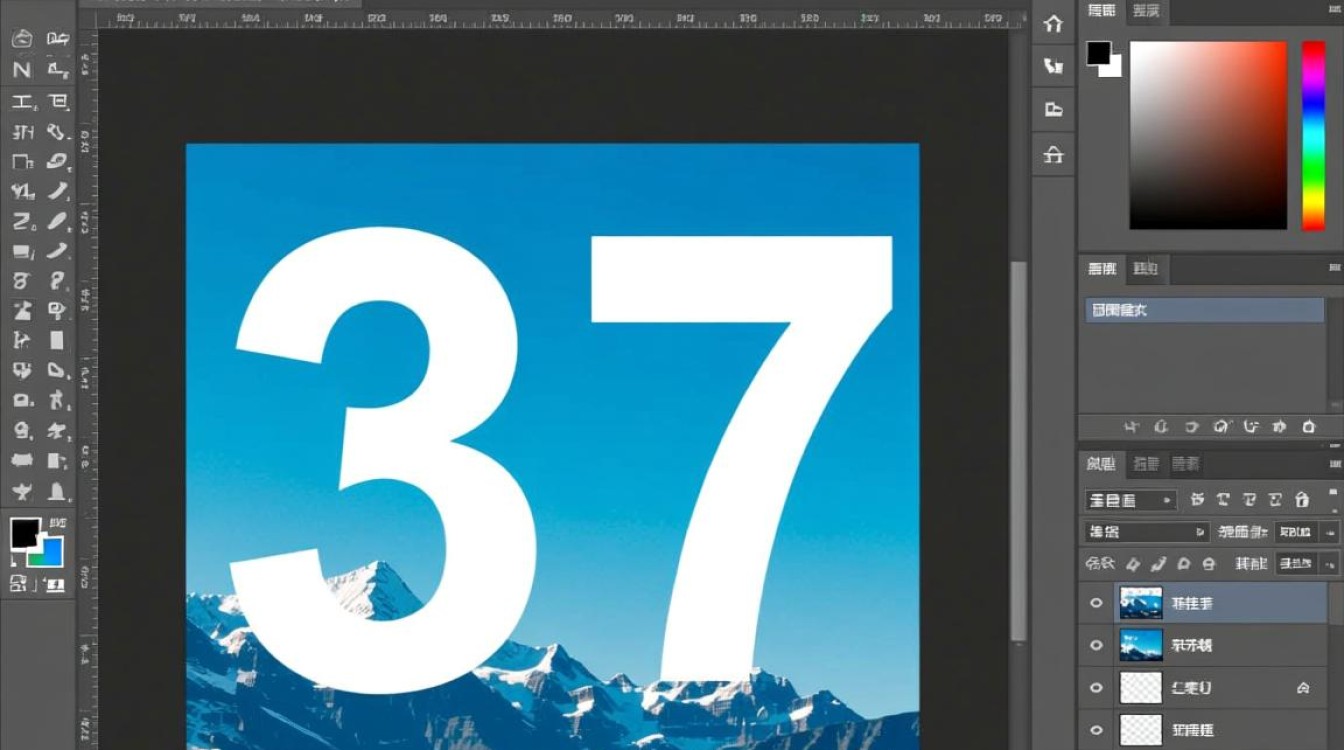Click the white background swatch in Color panel
Image resolution: width=1344 pixels, height=750 pixels.
coord(1114,67)
